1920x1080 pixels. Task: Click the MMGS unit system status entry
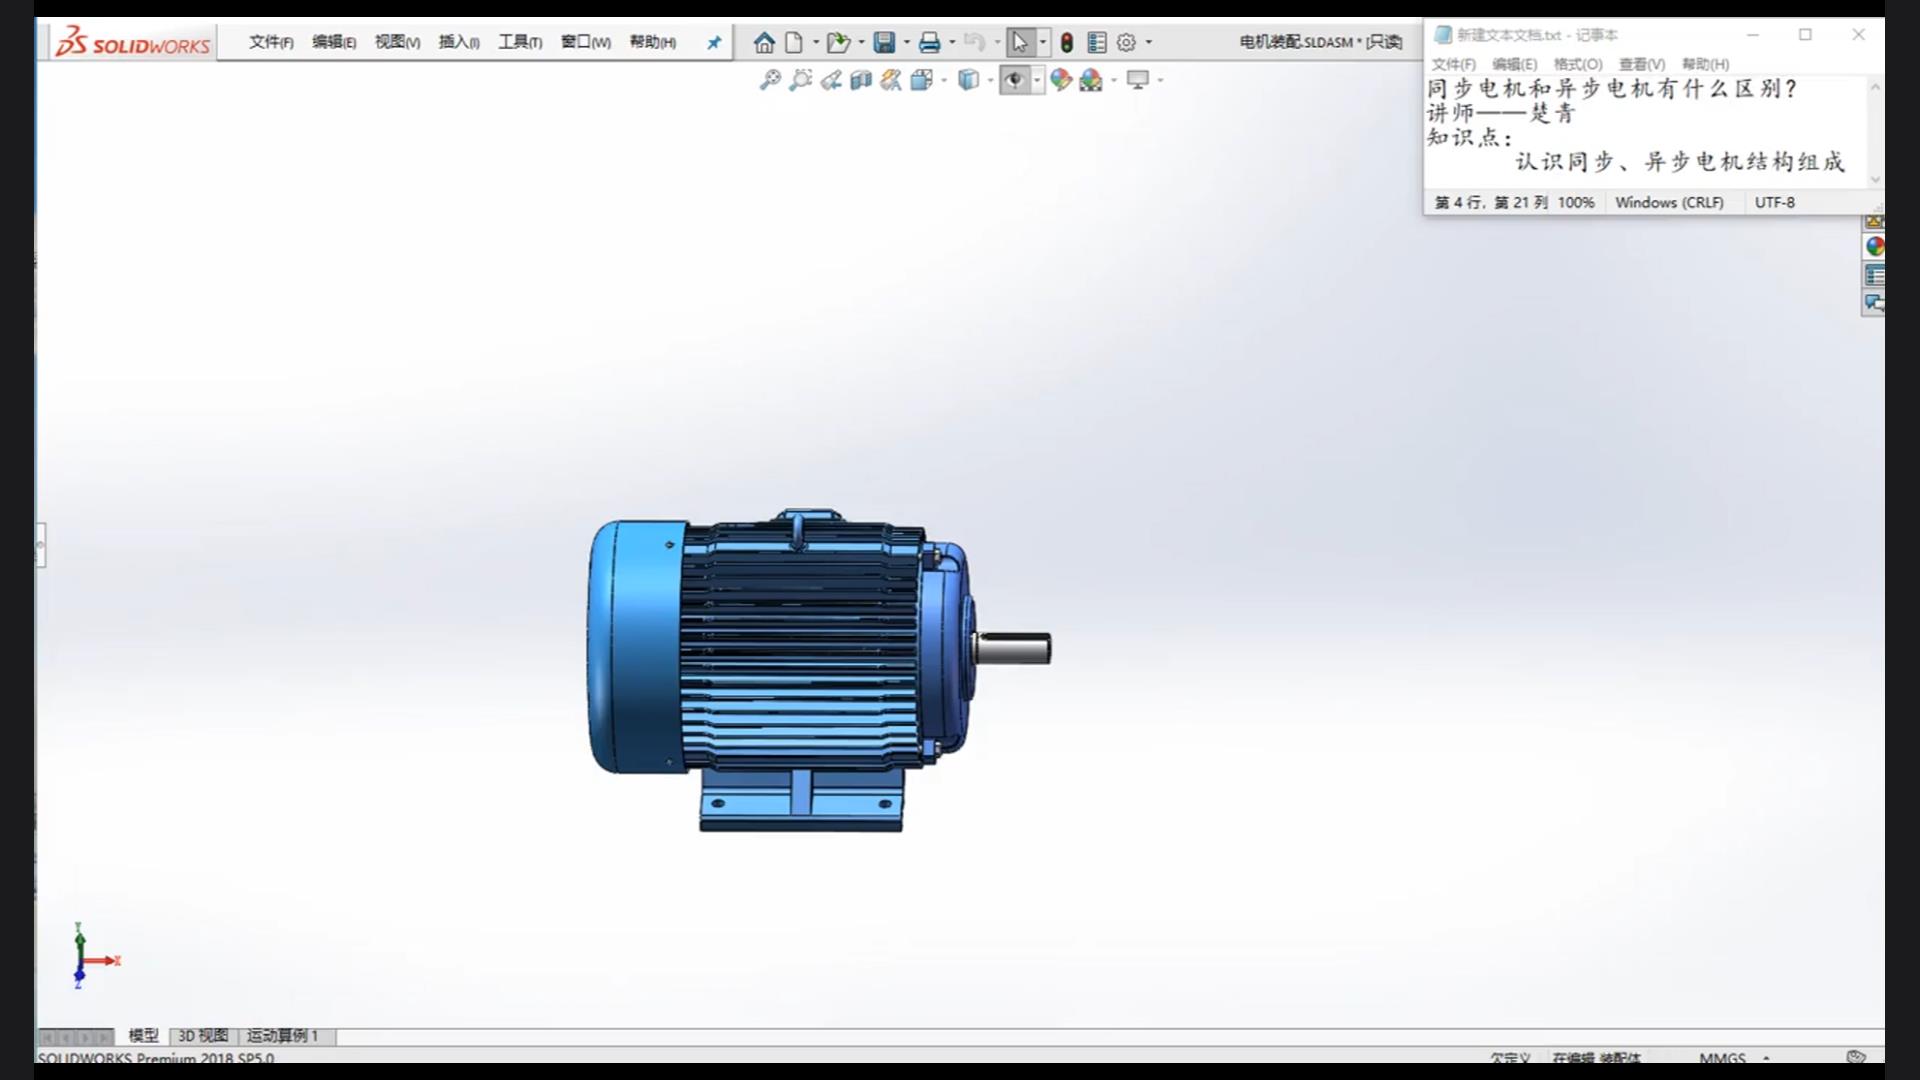click(1722, 1057)
